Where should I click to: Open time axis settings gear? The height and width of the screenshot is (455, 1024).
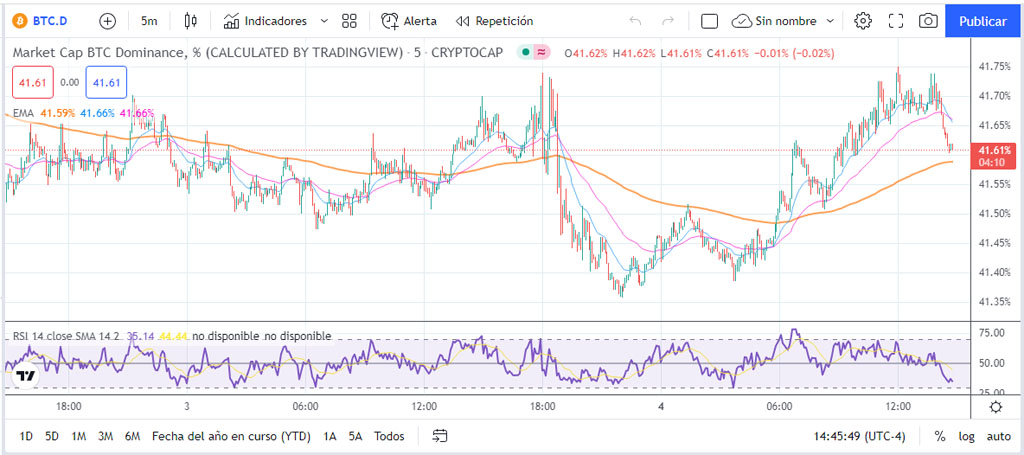coord(996,407)
